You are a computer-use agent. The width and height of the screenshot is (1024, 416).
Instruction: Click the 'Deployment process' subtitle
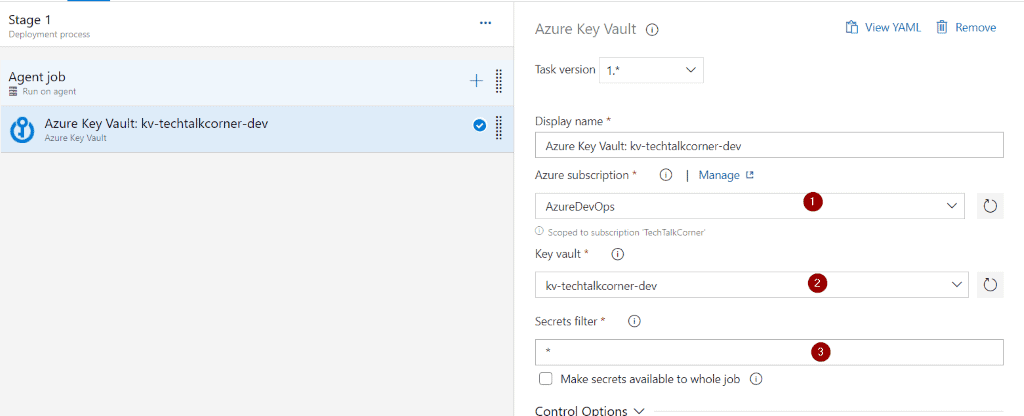(49, 34)
